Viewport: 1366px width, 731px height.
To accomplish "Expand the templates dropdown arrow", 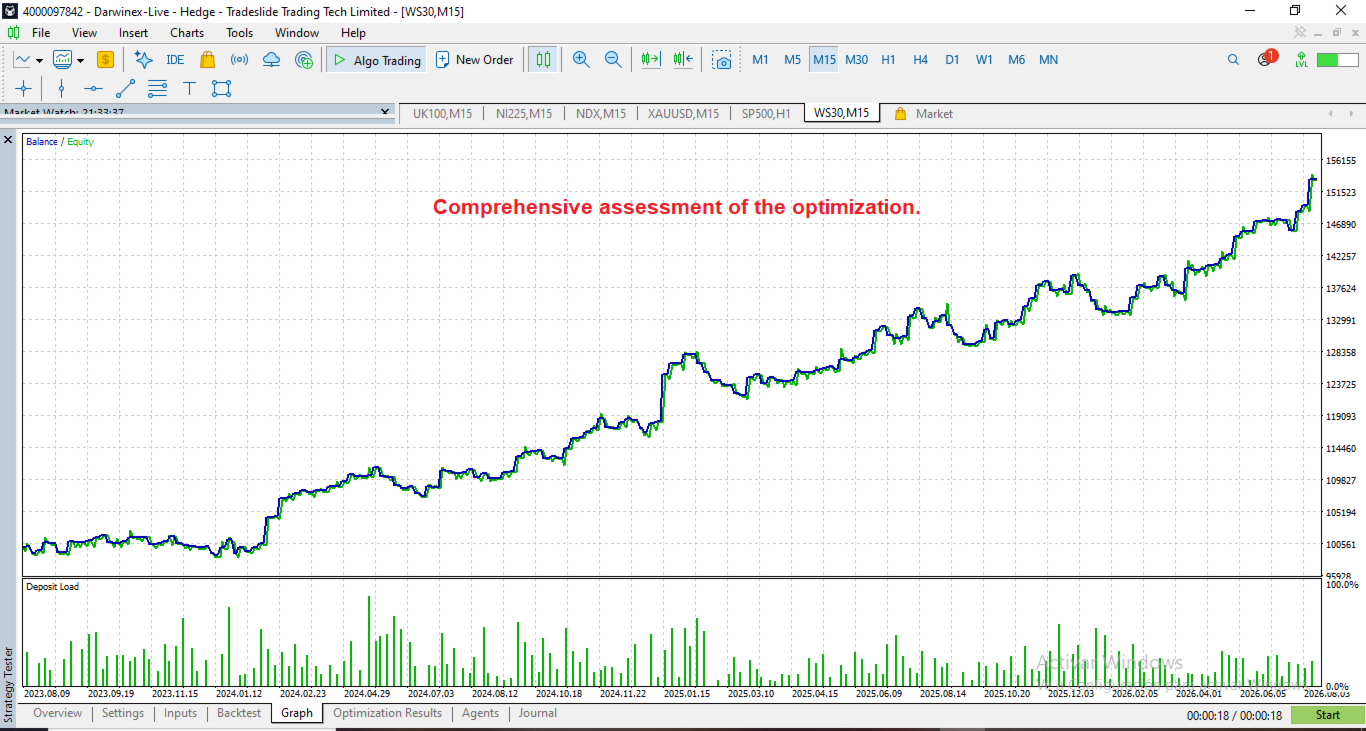I will pos(80,61).
